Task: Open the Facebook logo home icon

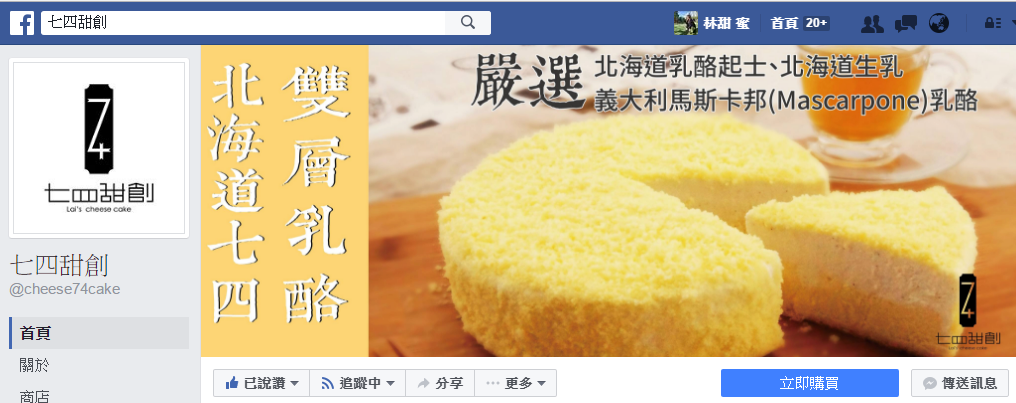Action: click(22, 23)
